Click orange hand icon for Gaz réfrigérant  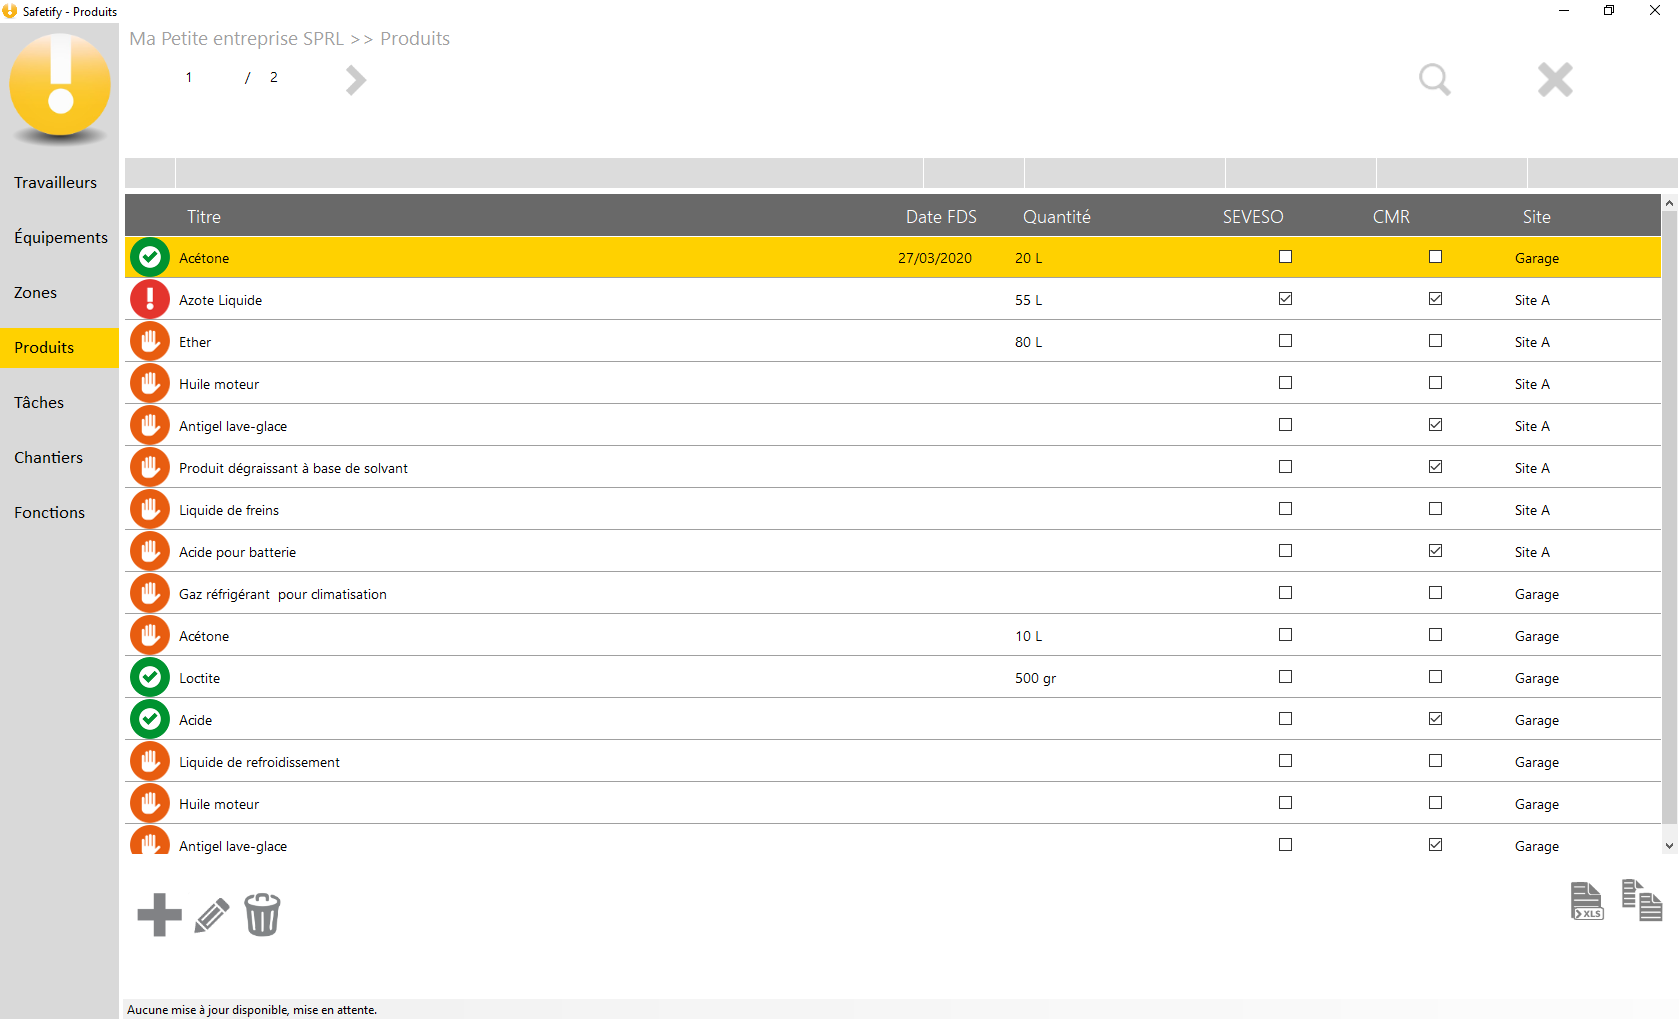pos(150,594)
